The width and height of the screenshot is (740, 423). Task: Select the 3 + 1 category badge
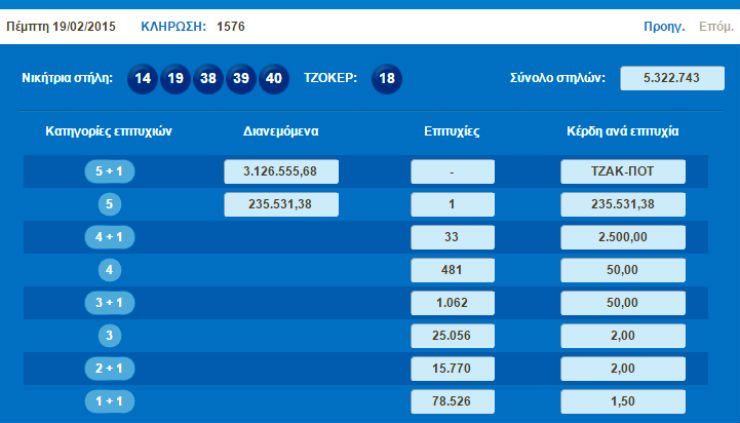[110, 303]
